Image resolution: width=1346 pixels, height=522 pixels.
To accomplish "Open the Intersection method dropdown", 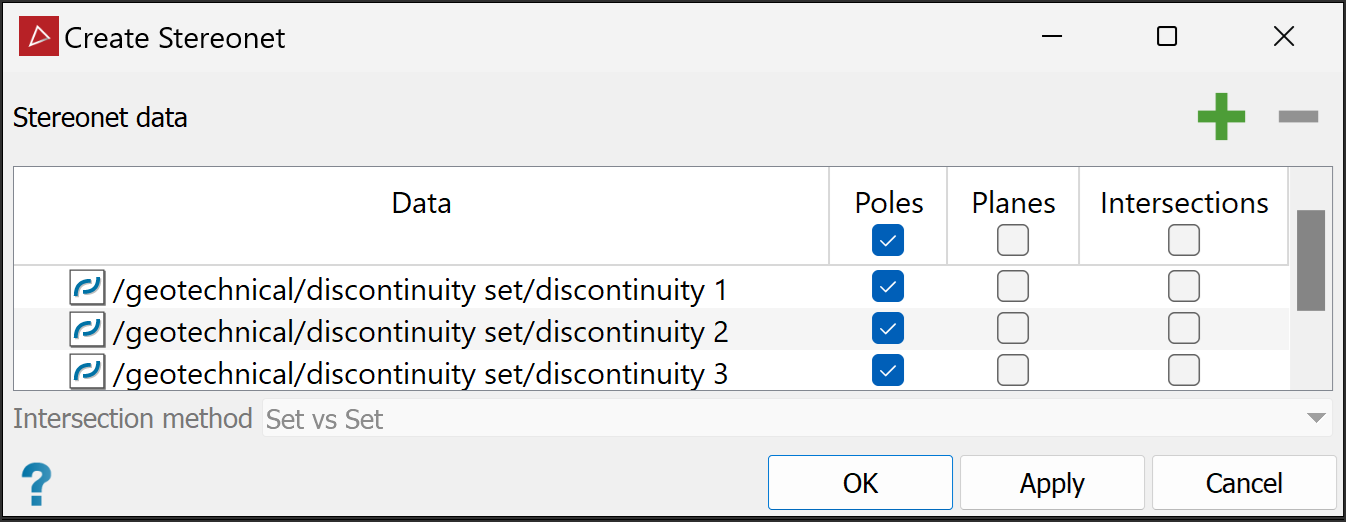I will click(797, 419).
